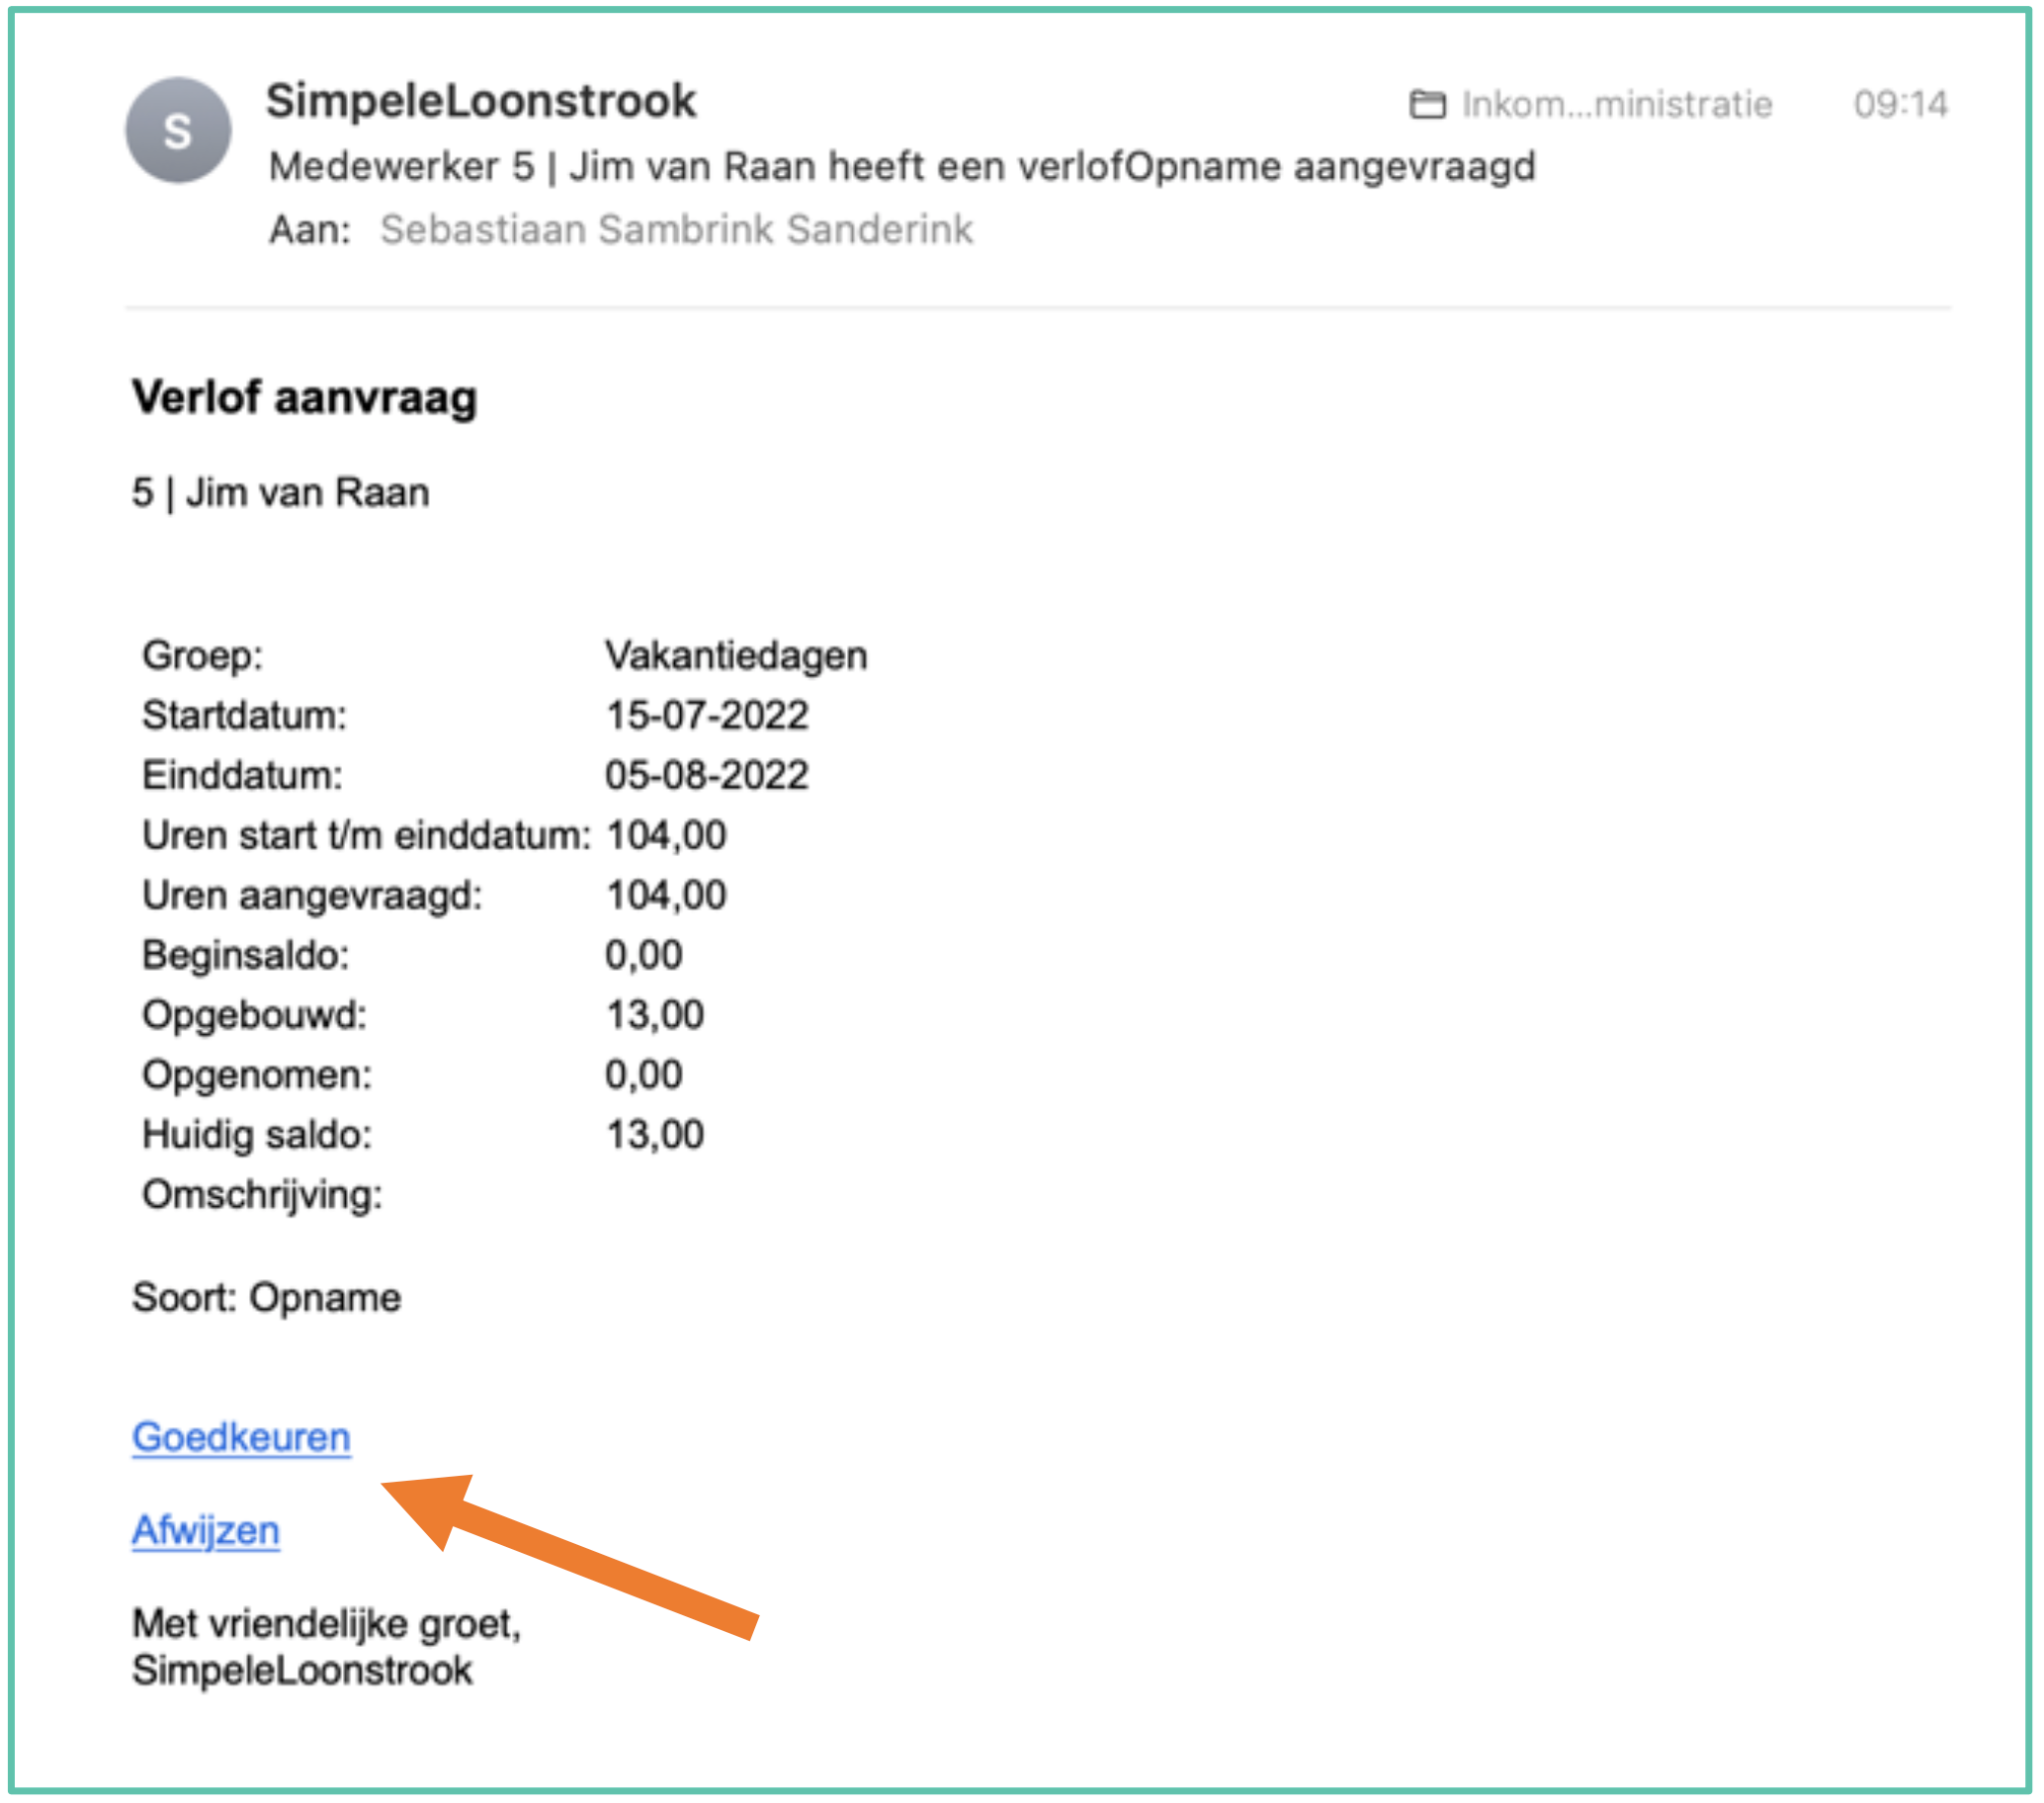Click the Goedkeuren approval link
The width and height of the screenshot is (2044, 1803).
click(x=241, y=1438)
